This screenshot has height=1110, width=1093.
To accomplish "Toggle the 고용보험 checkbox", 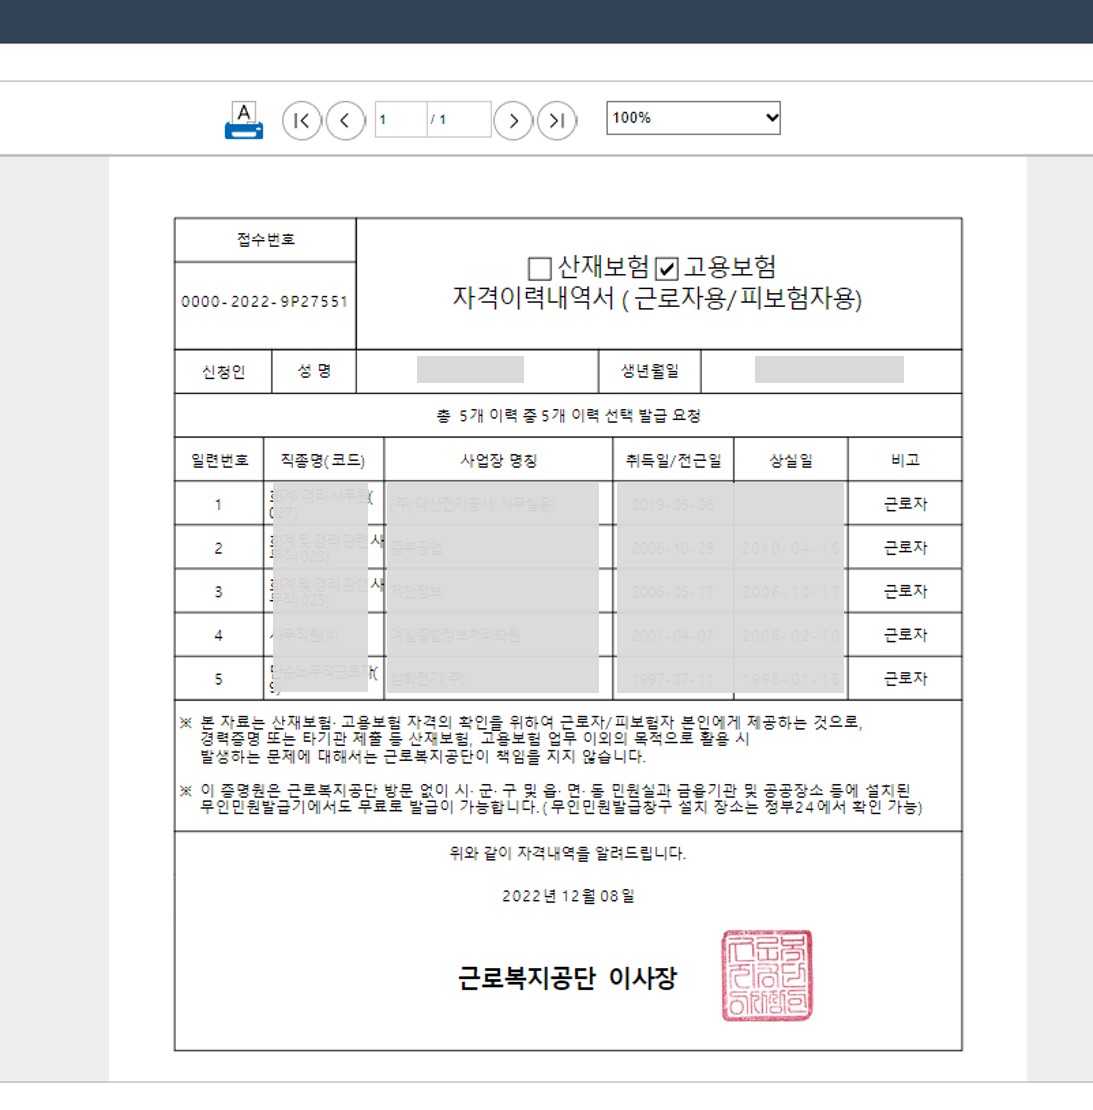I will [666, 268].
